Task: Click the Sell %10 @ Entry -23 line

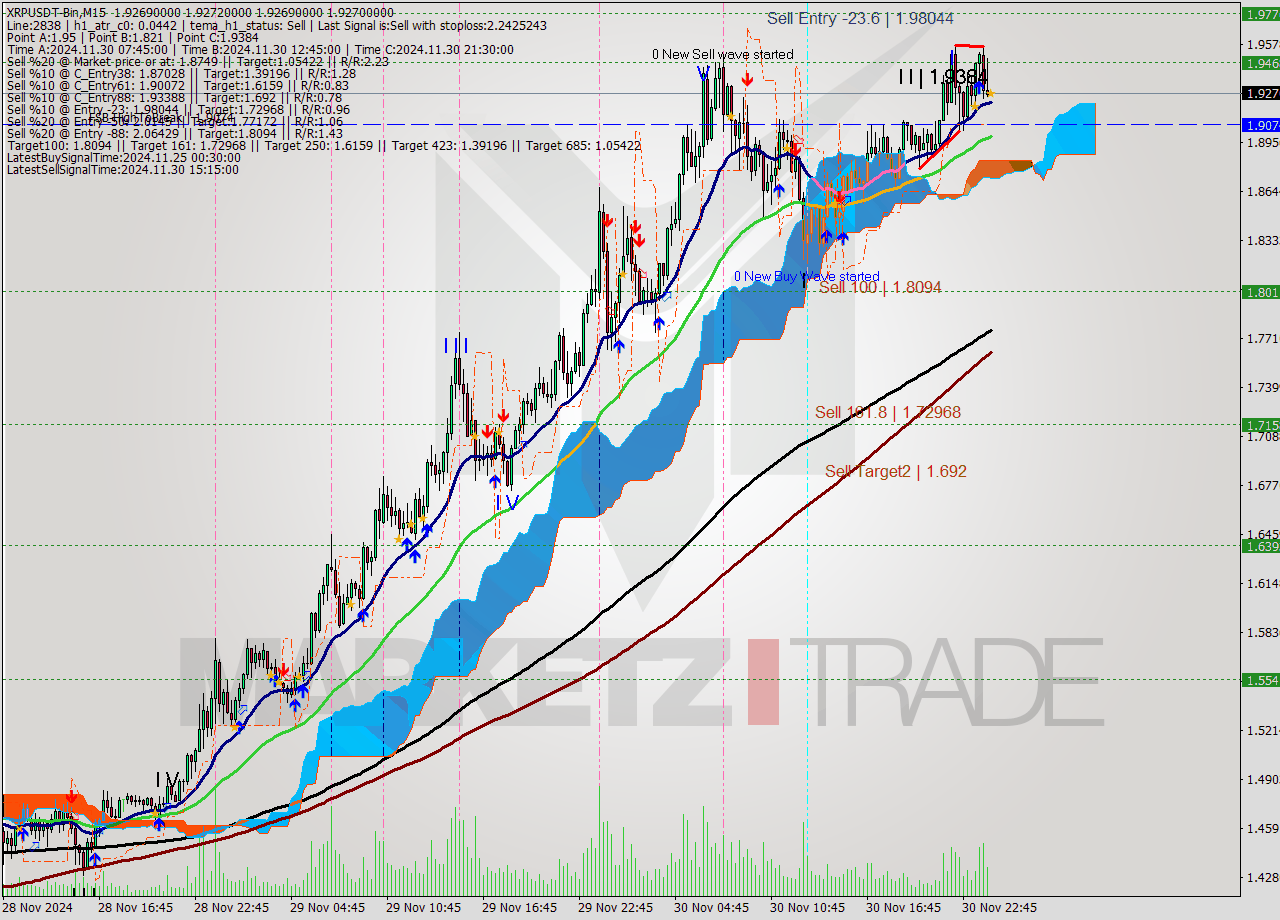Action: pyautogui.click(x=178, y=109)
